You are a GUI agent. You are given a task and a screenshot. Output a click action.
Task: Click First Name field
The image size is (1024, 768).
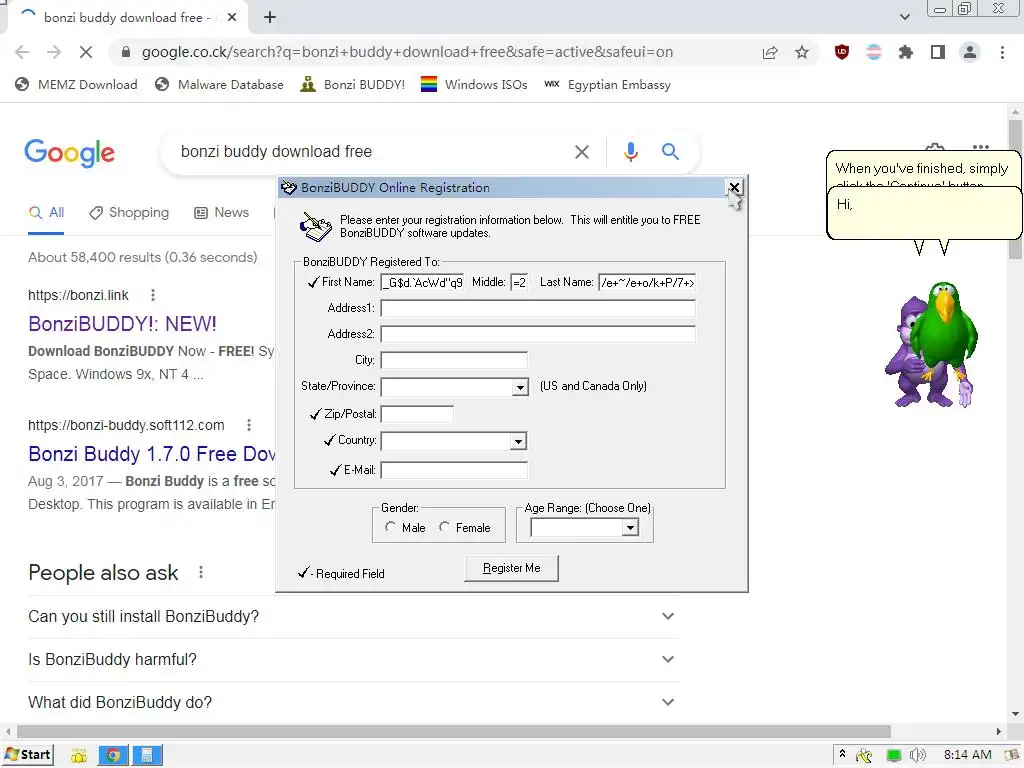(423, 283)
